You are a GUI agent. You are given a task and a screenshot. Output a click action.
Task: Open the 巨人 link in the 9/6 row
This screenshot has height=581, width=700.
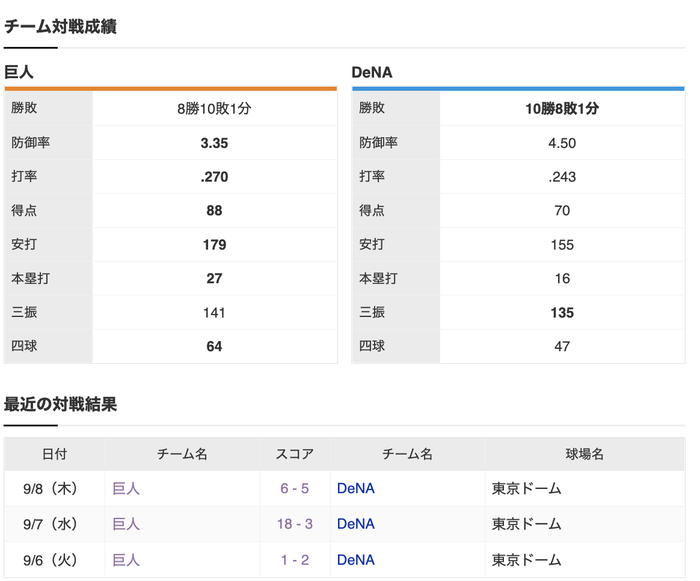pos(126,560)
